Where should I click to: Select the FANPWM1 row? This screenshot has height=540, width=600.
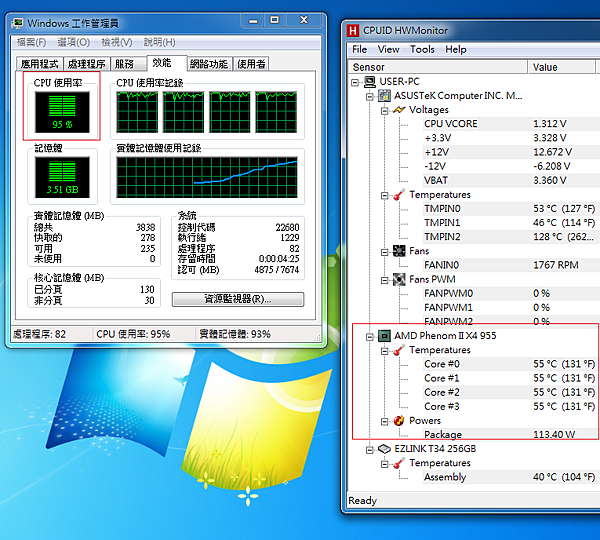pos(511,308)
